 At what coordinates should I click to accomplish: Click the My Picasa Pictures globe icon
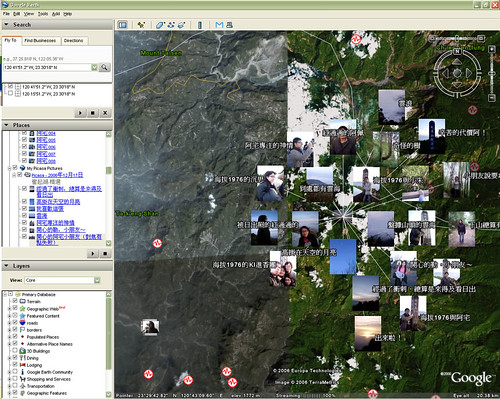point(22,168)
